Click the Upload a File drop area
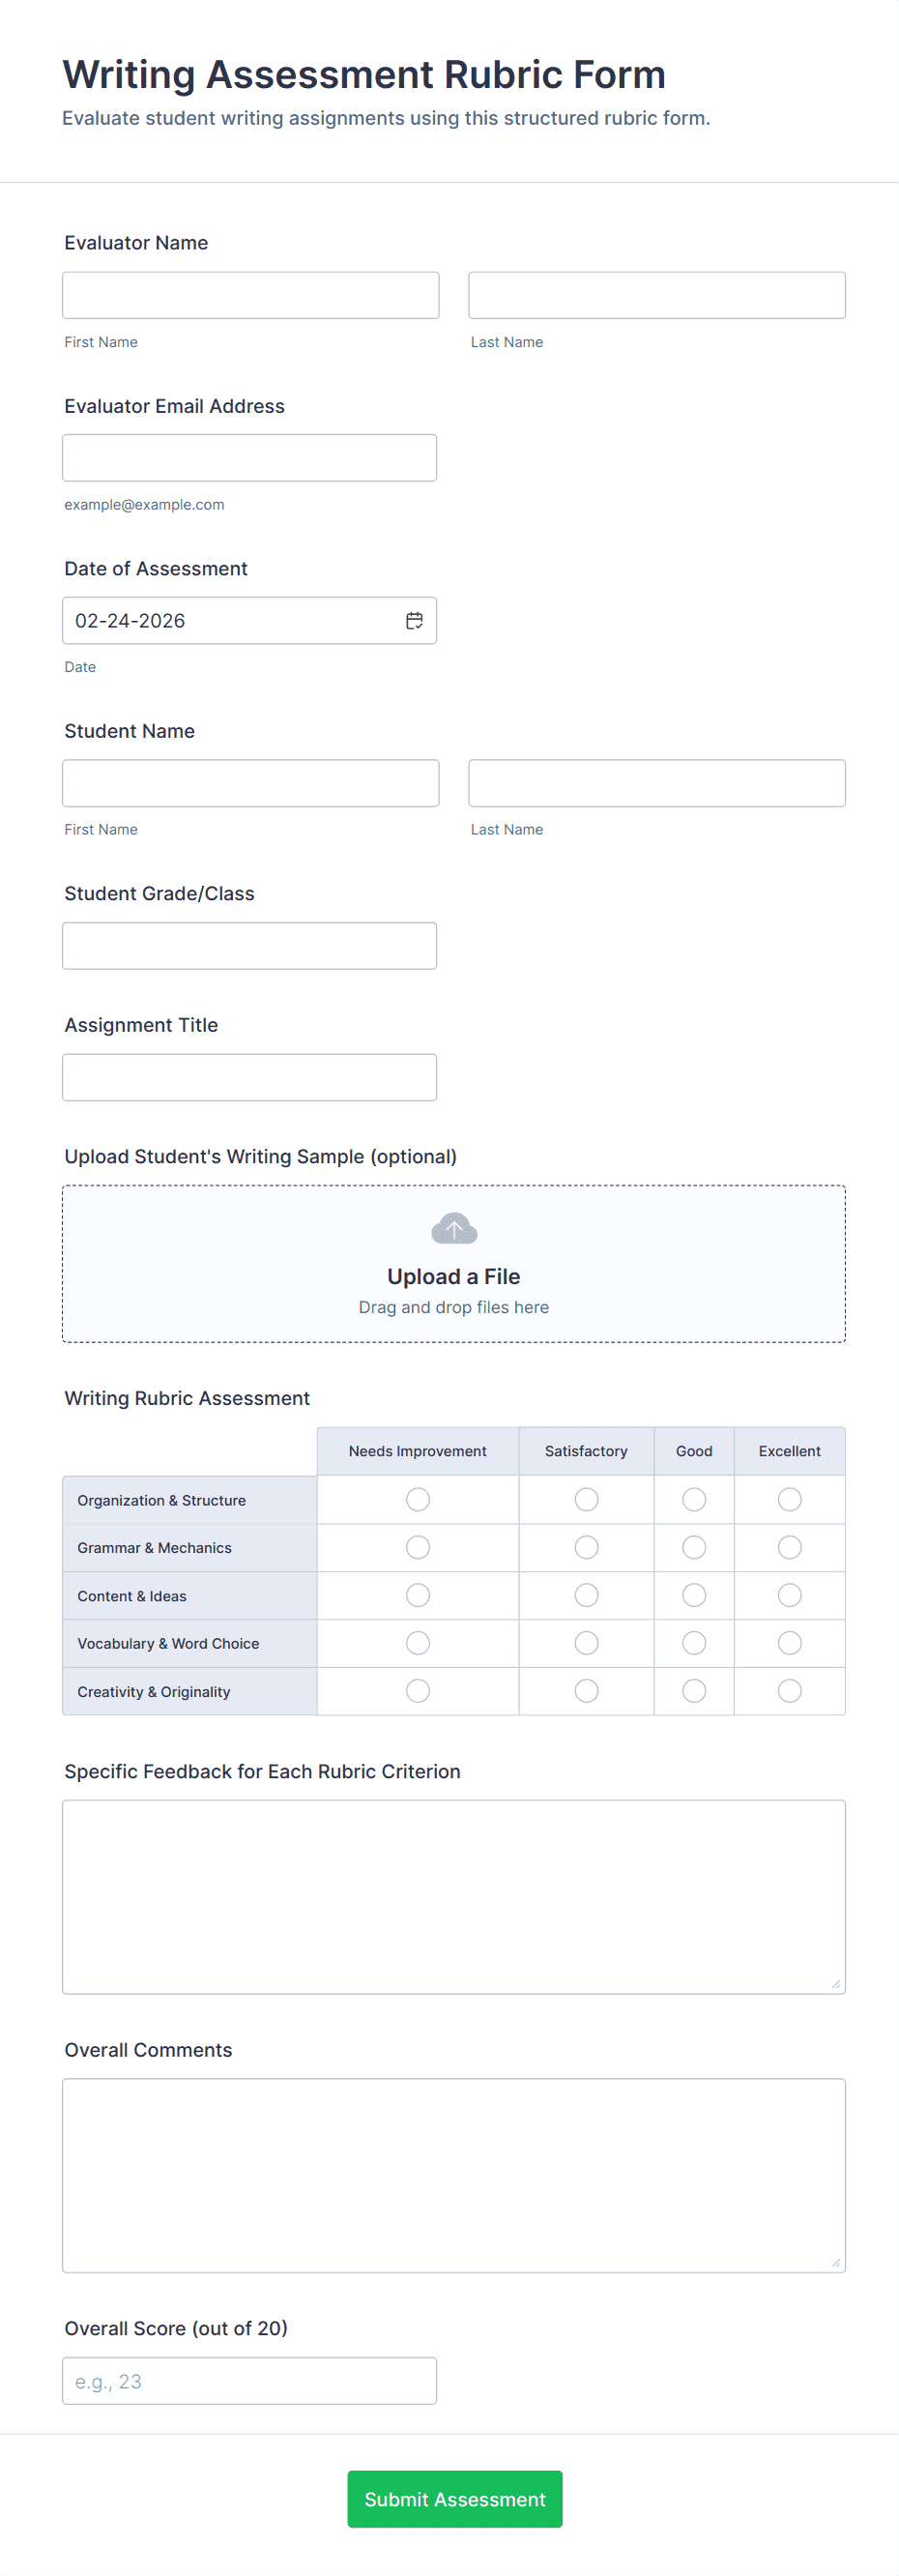 [454, 1264]
